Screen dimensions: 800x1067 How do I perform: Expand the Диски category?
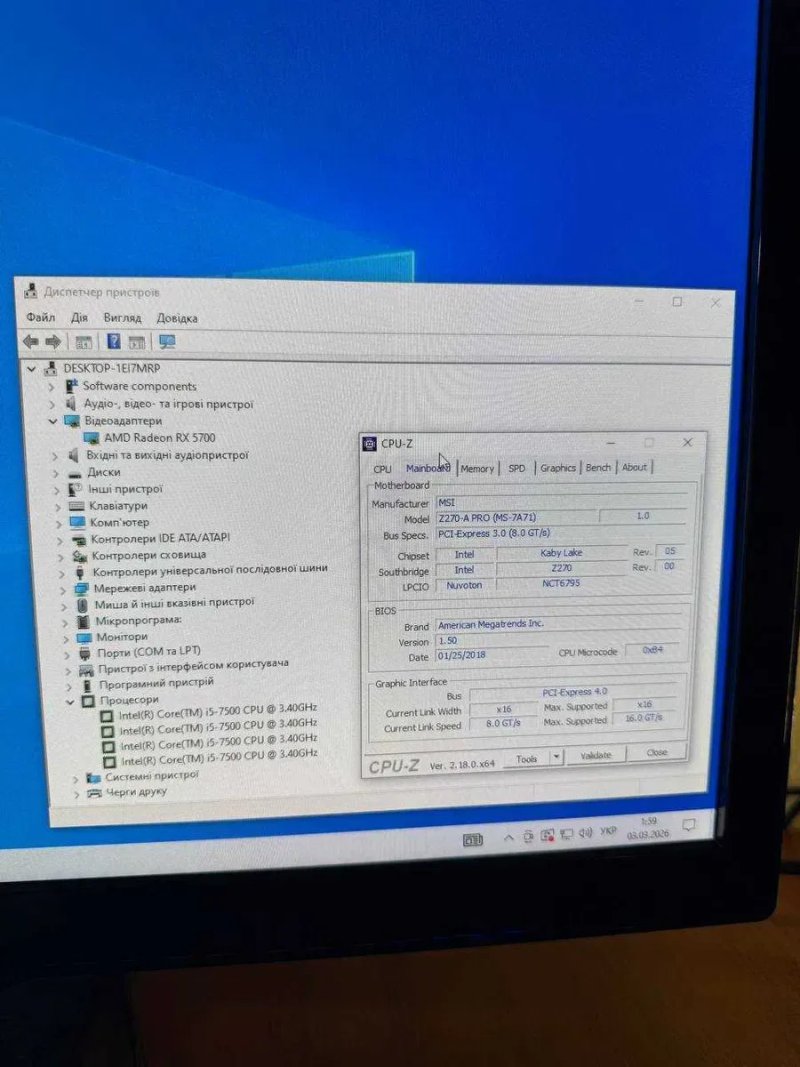click(55, 472)
